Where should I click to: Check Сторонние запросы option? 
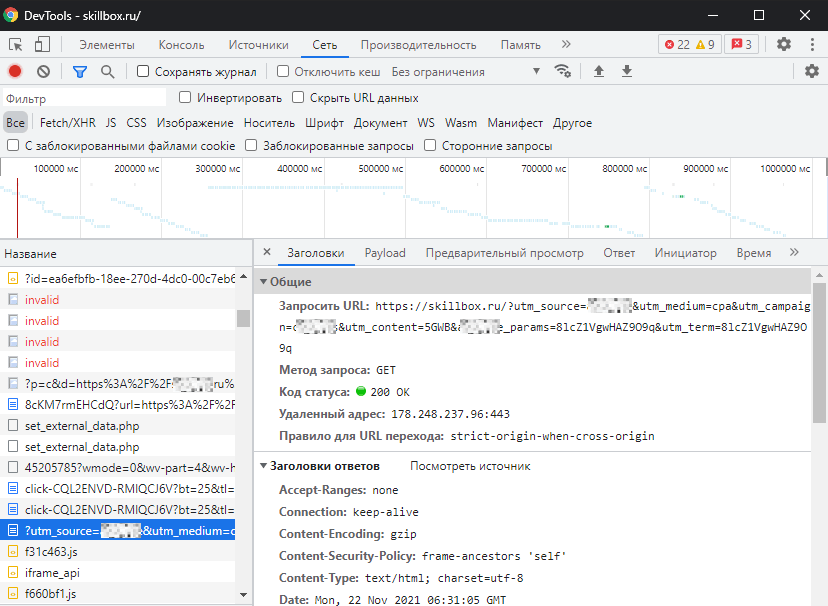click(430, 146)
